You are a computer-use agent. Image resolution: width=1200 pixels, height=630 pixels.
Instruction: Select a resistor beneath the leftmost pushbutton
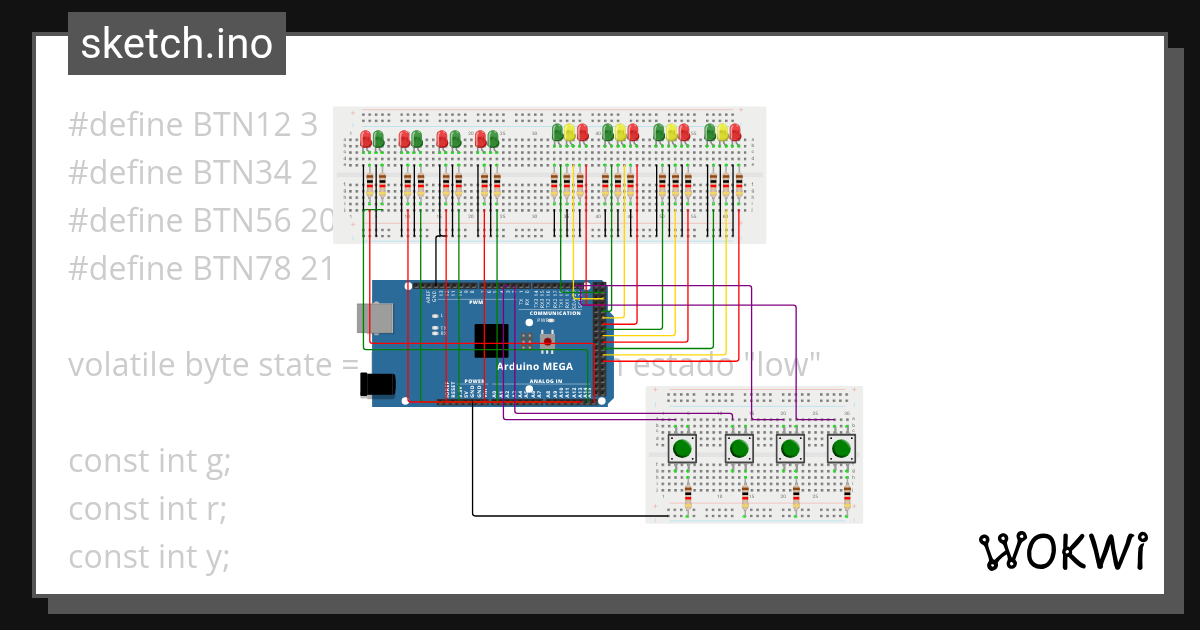pos(688,497)
